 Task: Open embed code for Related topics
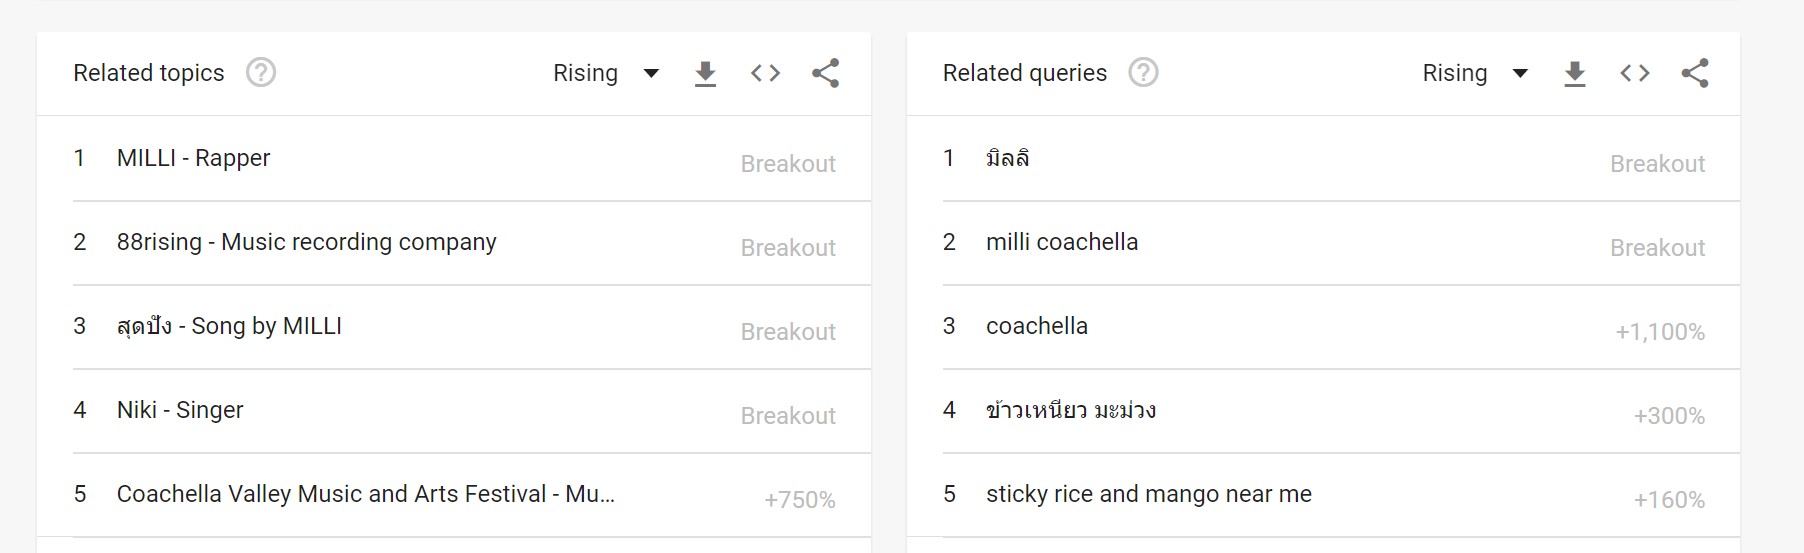[765, 73]
